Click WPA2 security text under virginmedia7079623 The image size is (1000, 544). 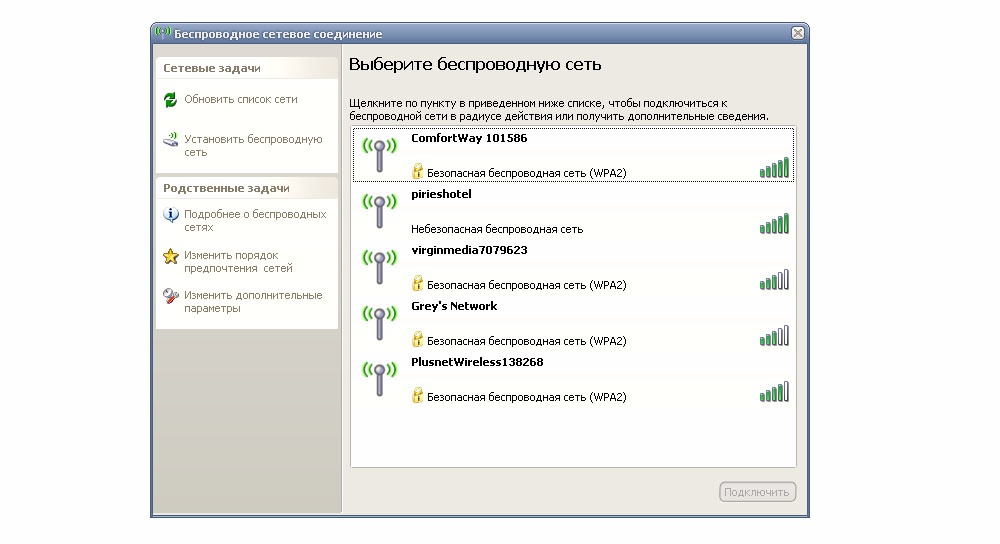click(x=527, y=285)
